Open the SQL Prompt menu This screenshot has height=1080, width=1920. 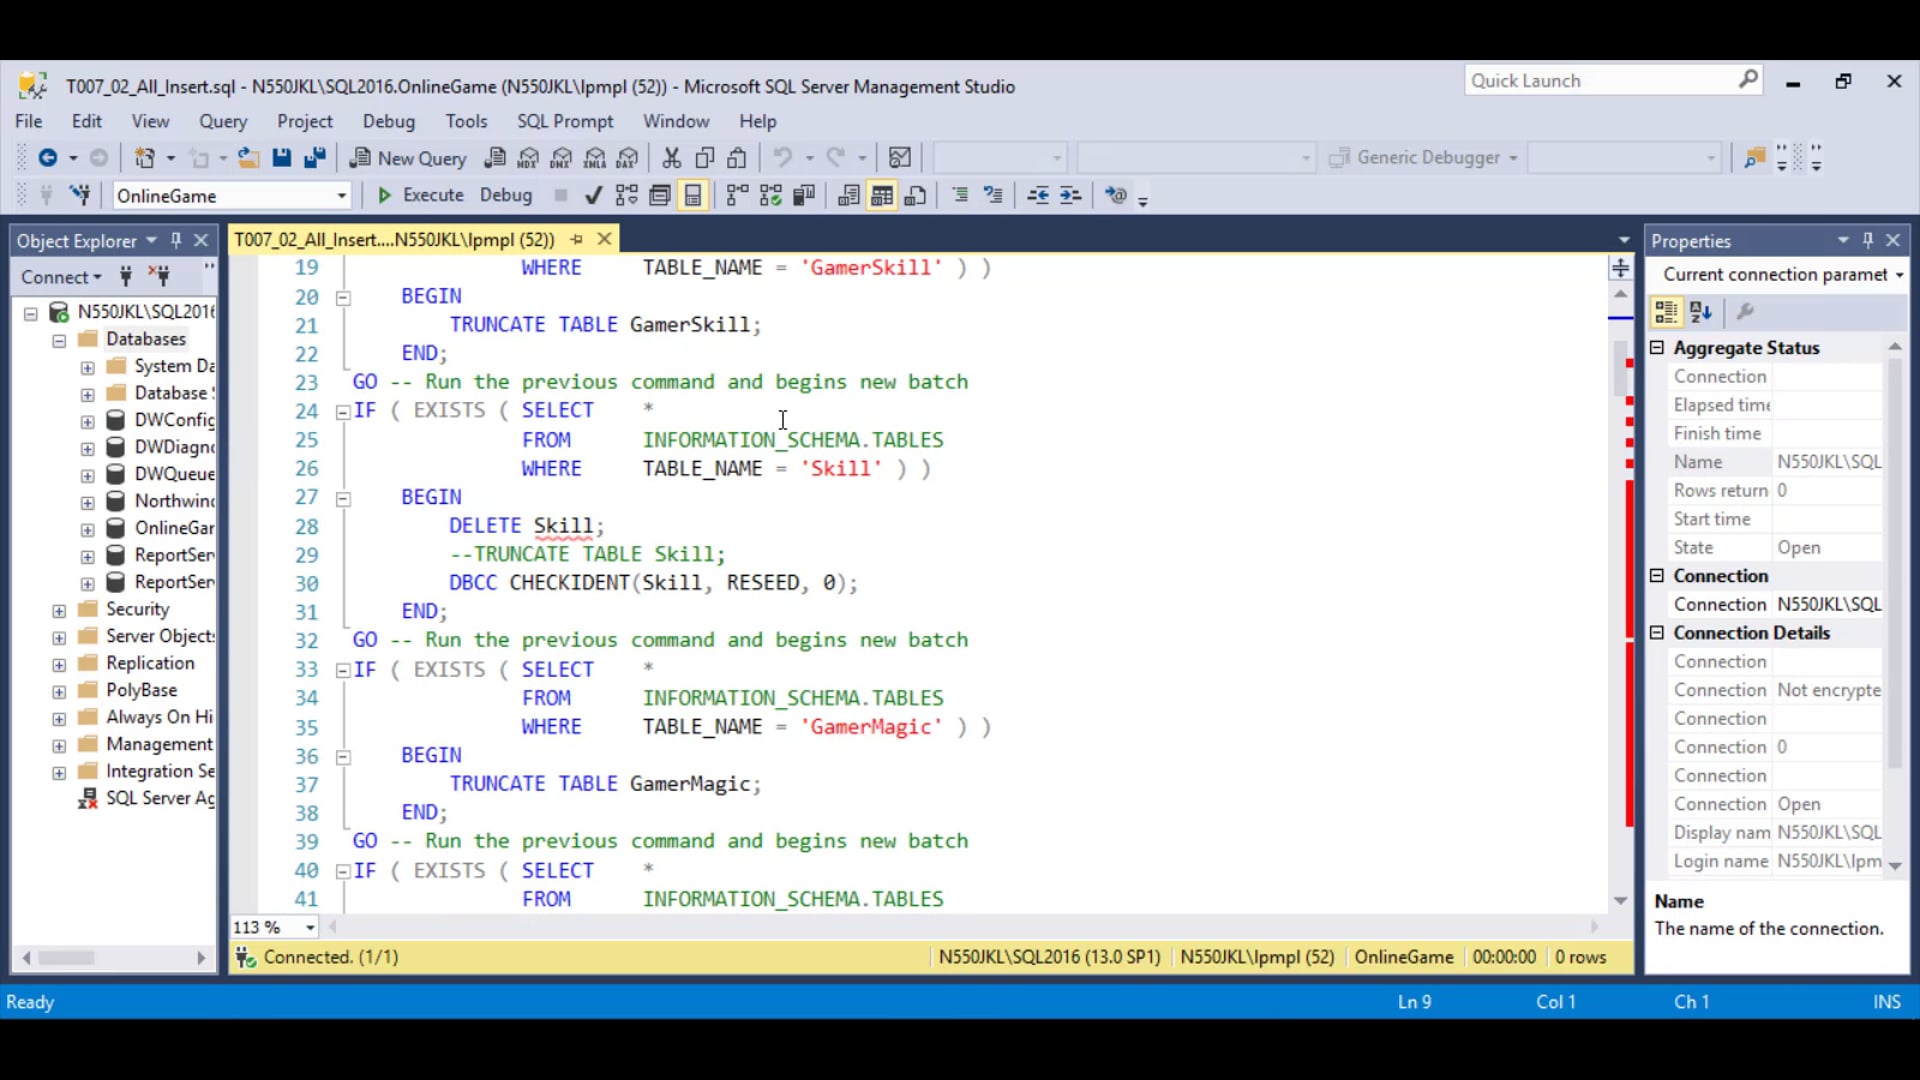(x=564, y=121)
